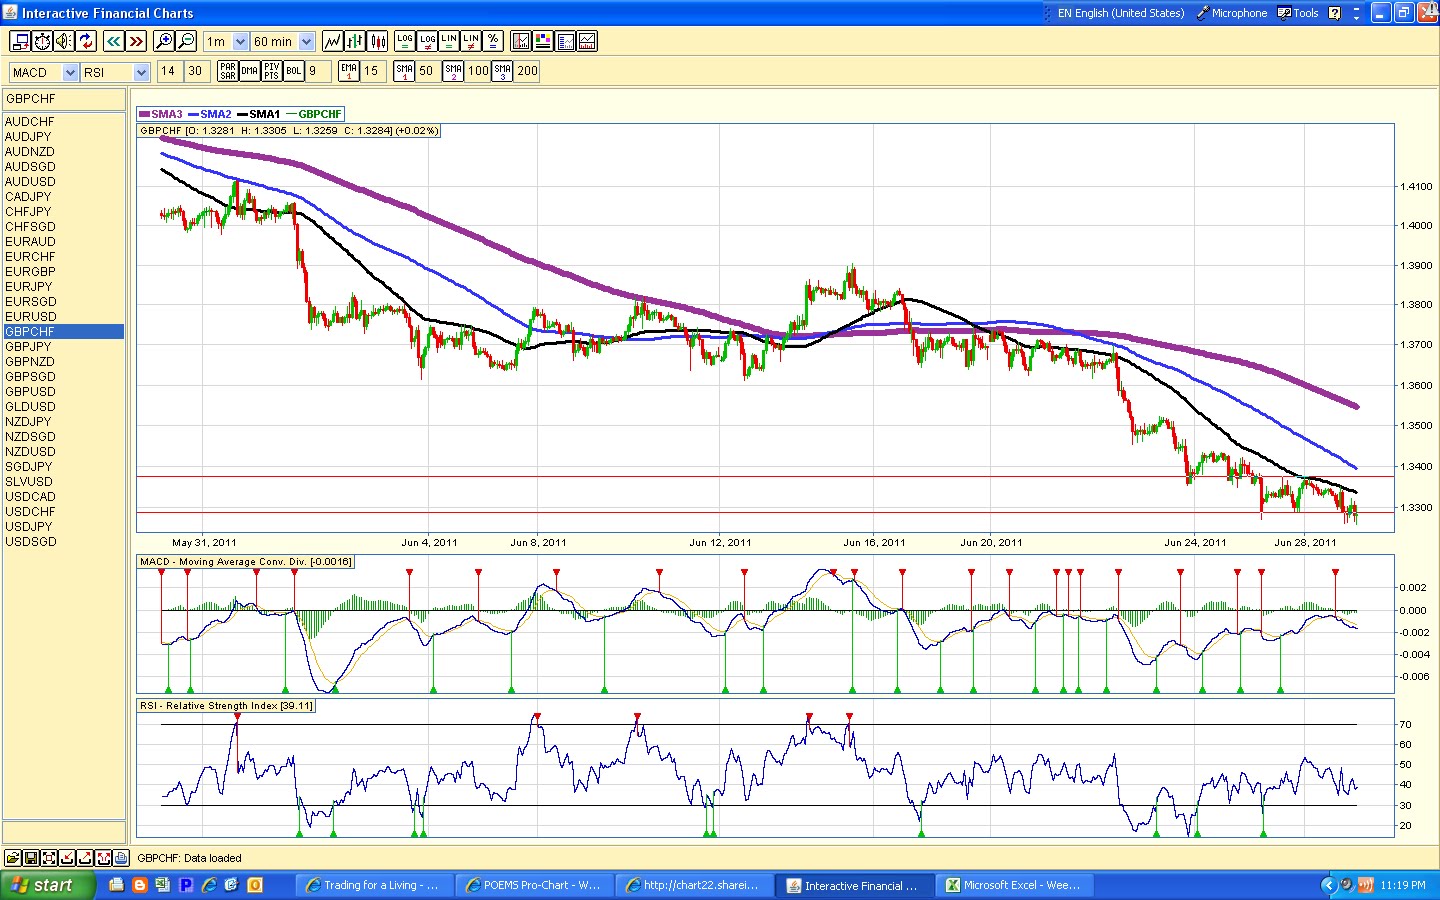Click the language bar help question icon
The width and height of the screenshot is (1440, 900).
1335,13
